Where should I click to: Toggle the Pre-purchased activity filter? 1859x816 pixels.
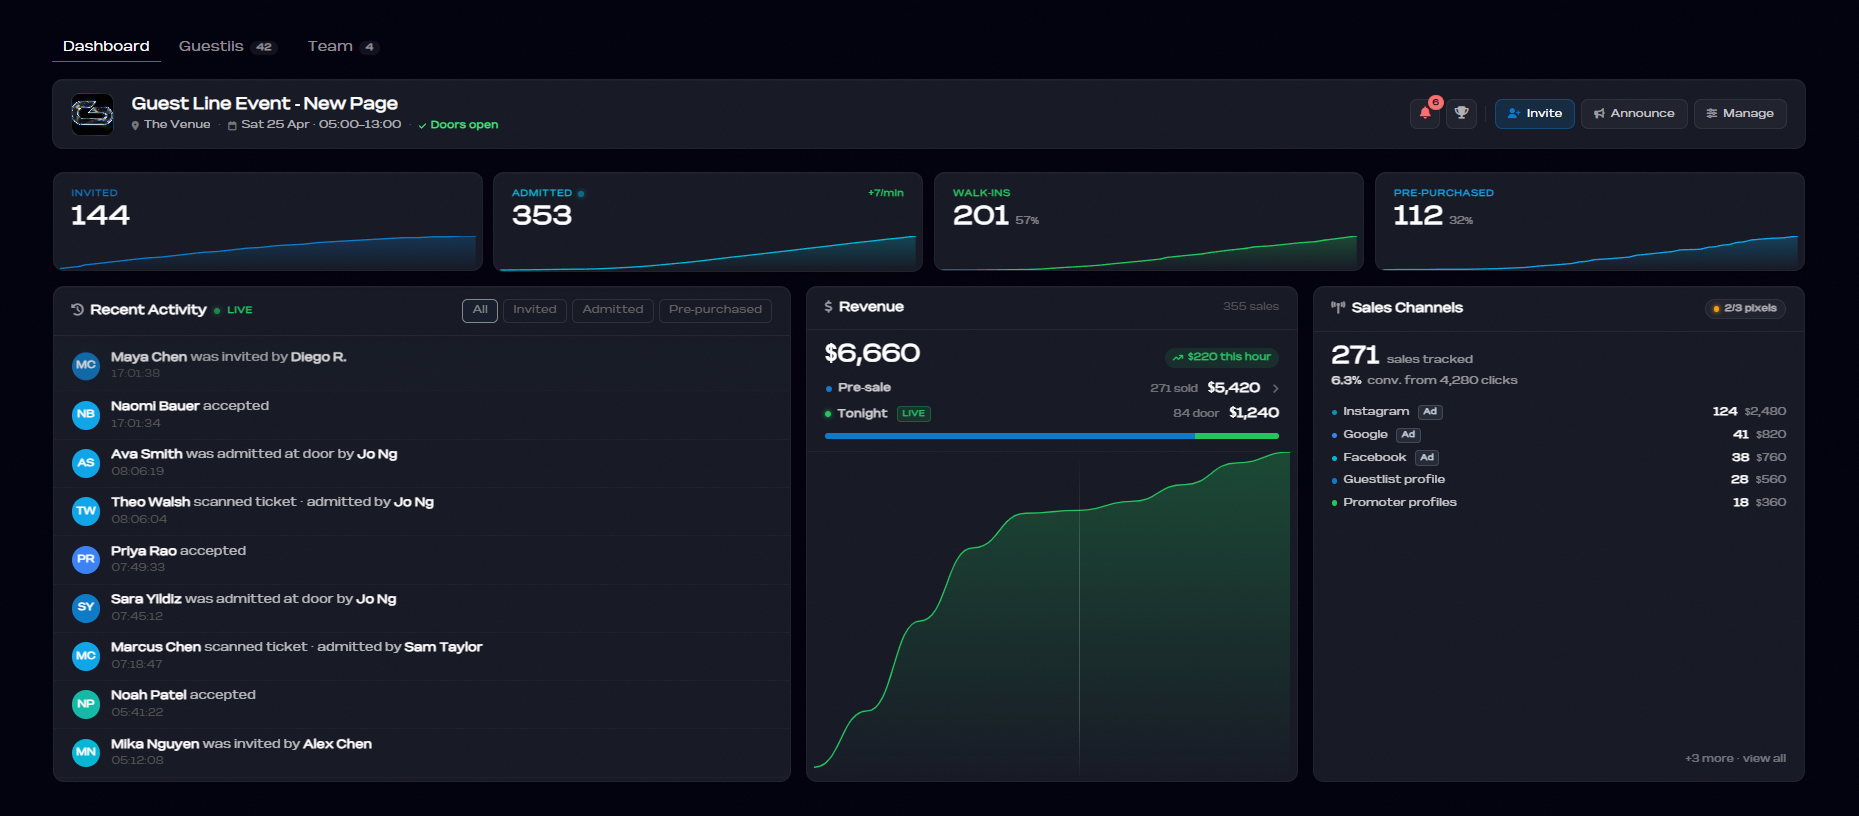click(715, 310)
